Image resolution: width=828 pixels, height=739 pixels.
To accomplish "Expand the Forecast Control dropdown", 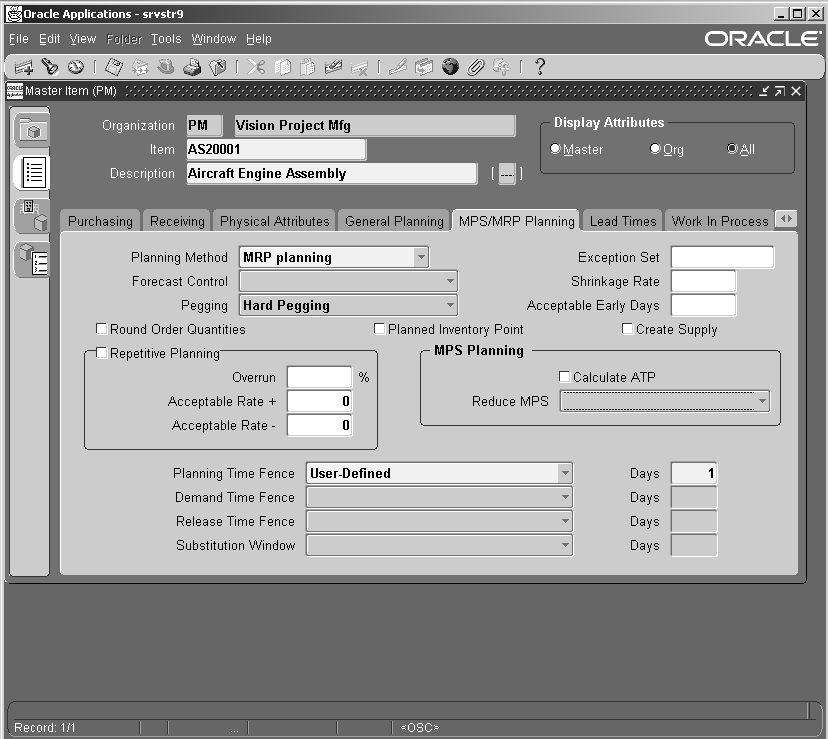I will (x=450, y=281).
